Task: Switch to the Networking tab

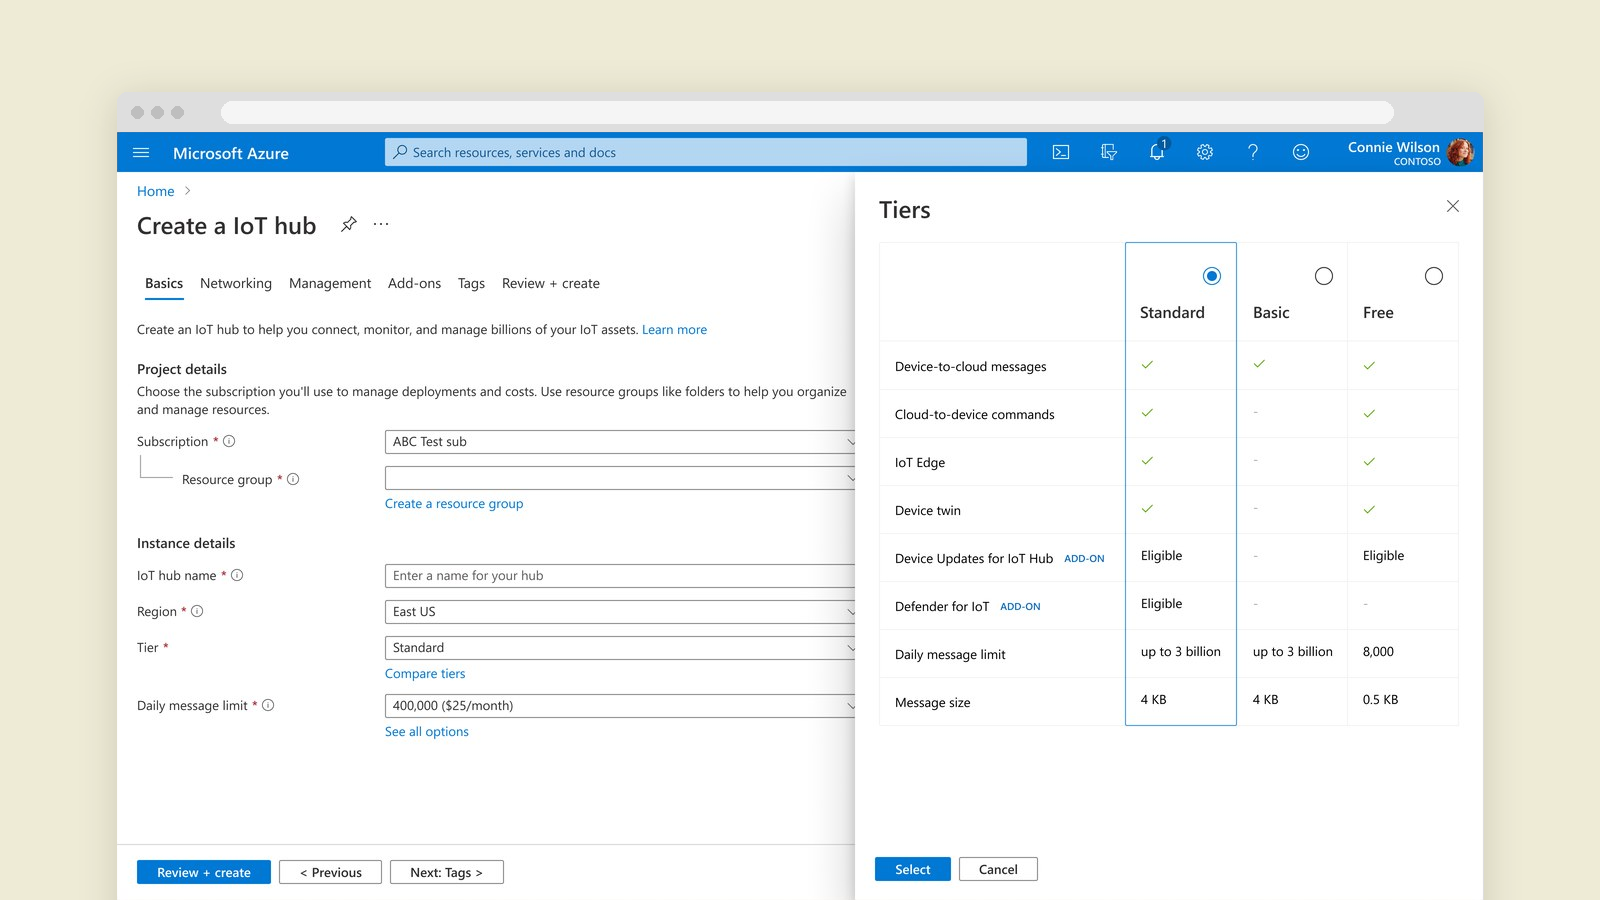Action: (236, 283)
